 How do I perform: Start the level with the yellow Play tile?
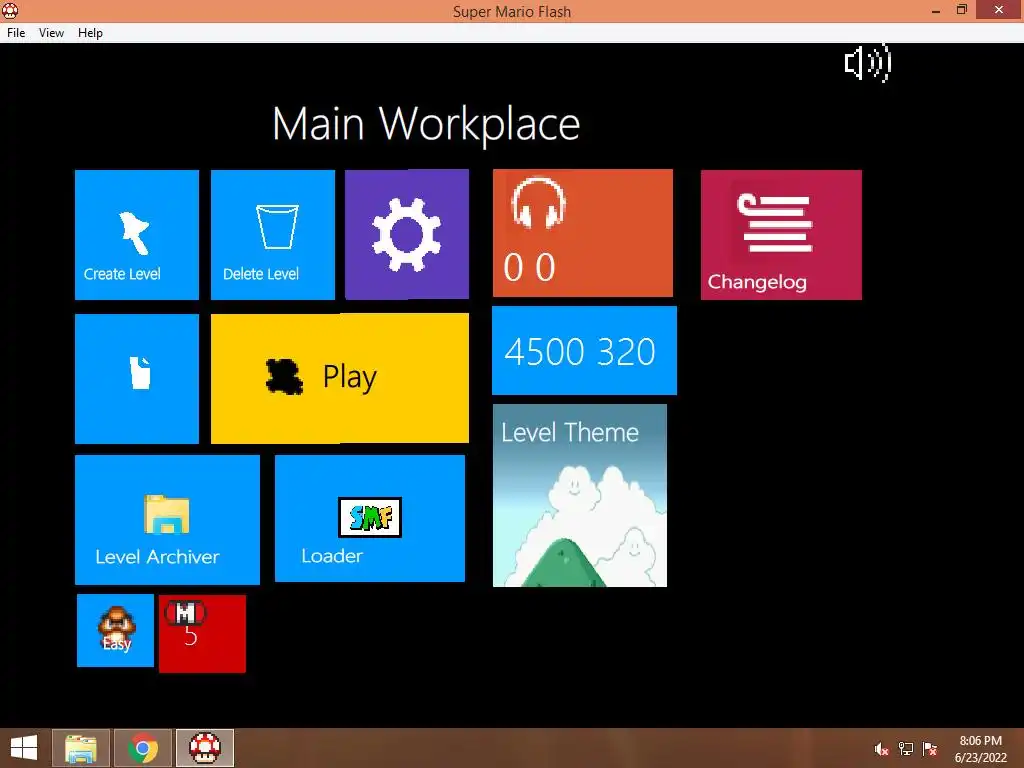pos(340,378)
